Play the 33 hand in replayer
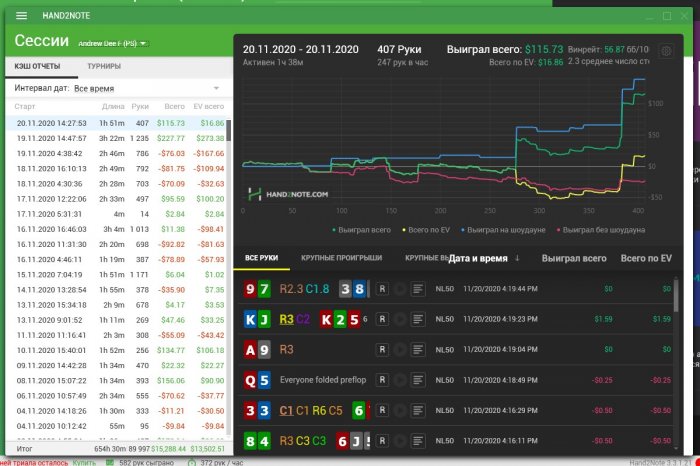The image size is (700, 466). 400,410
